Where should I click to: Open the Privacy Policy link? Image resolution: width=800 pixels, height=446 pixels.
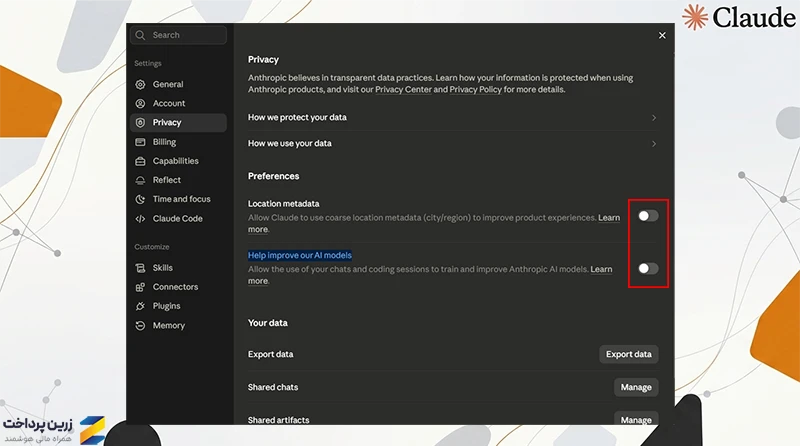pos(476,90)
